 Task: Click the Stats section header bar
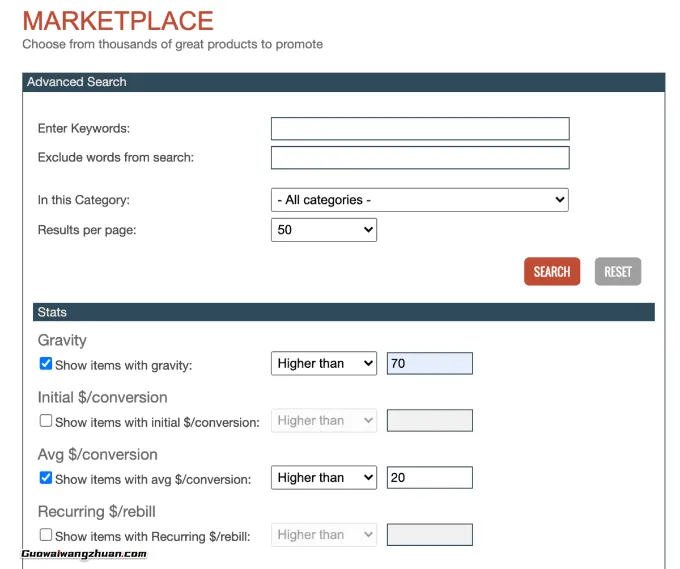click(x=343, y=312)
